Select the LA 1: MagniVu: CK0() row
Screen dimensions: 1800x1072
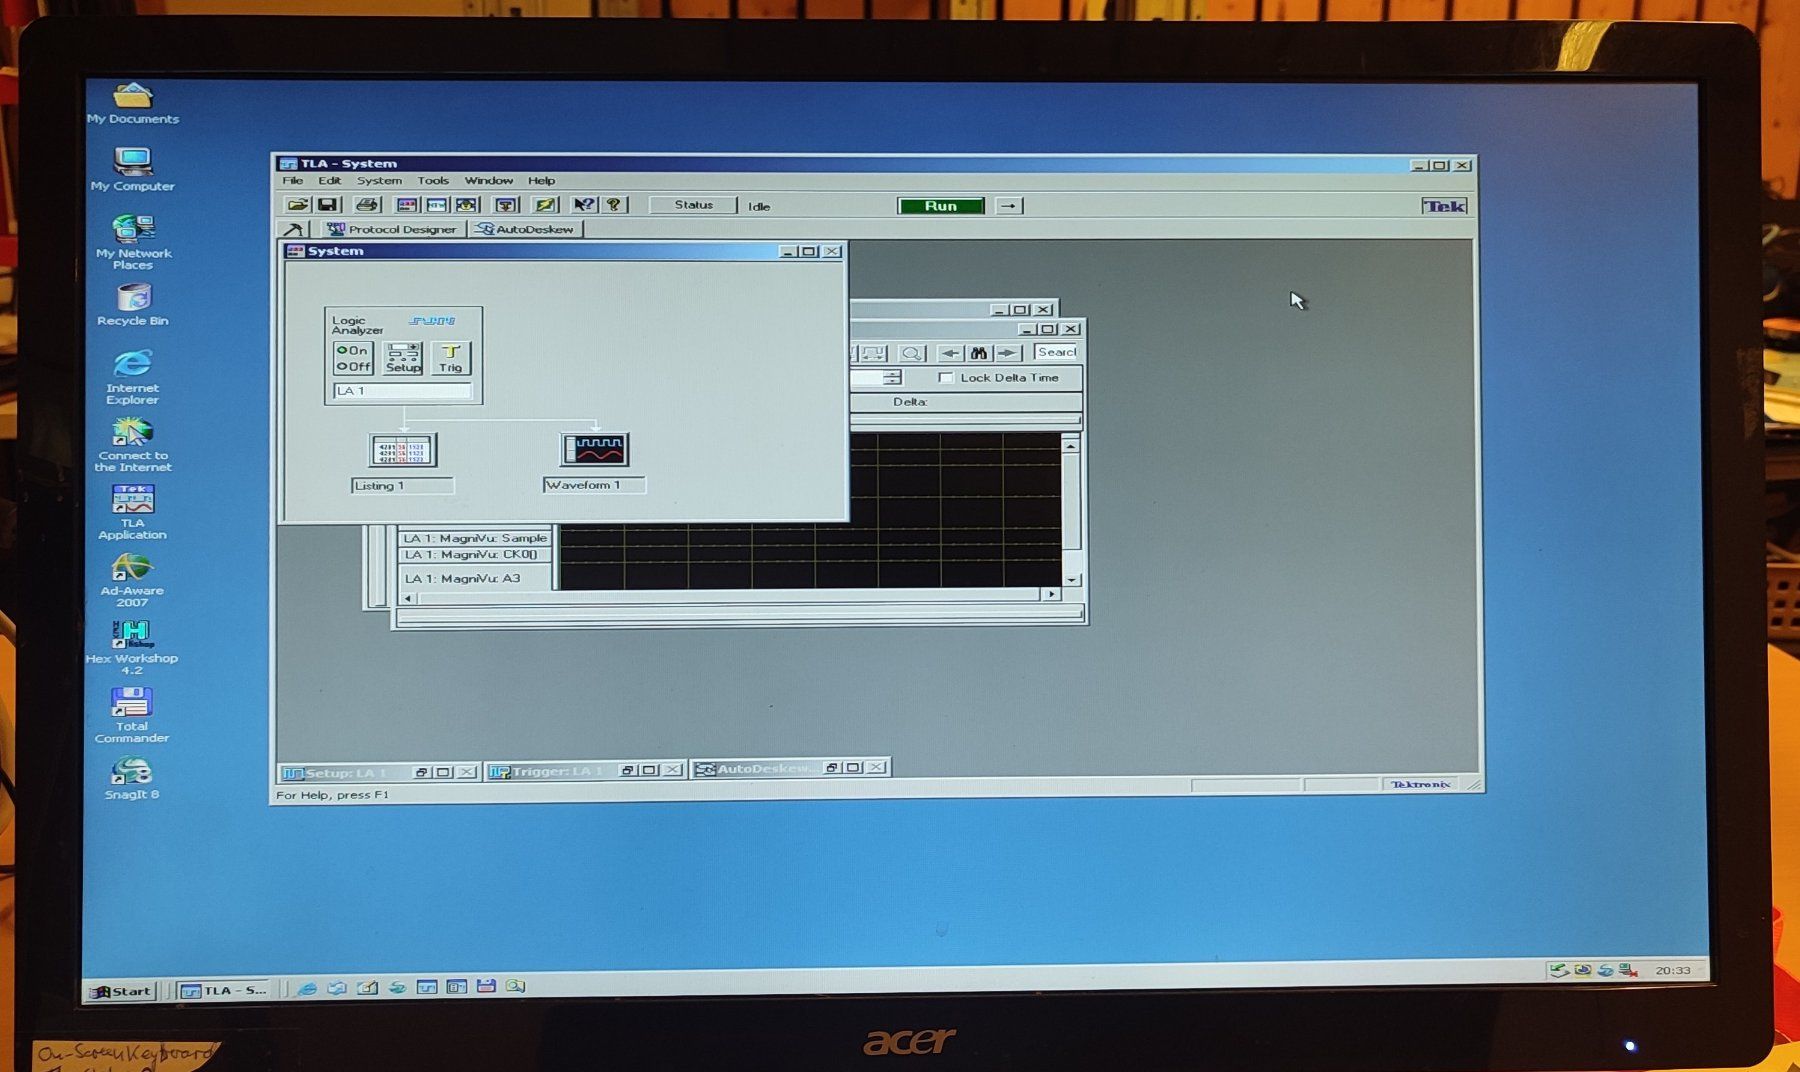point(475,555)
